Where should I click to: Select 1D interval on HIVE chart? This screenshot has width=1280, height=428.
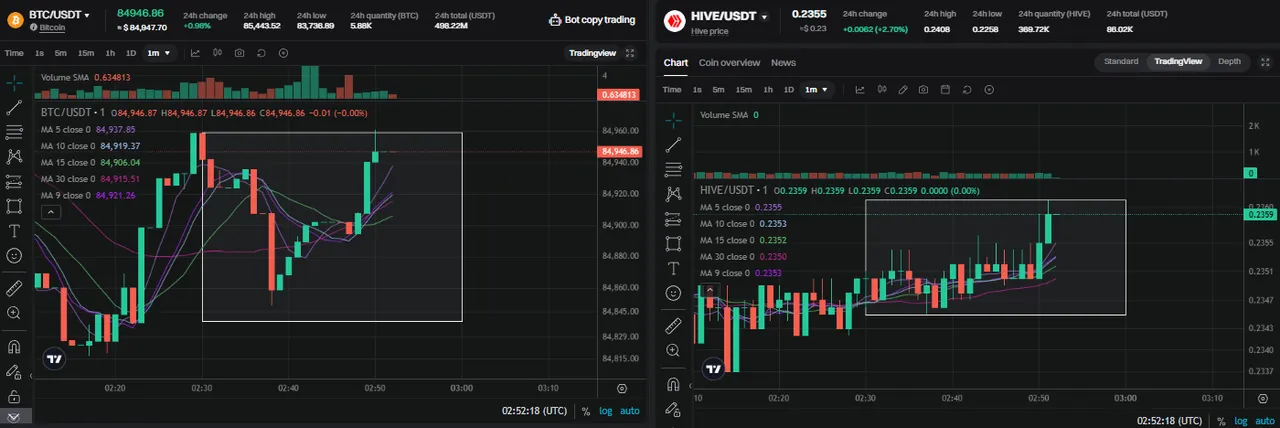(788, 89)
